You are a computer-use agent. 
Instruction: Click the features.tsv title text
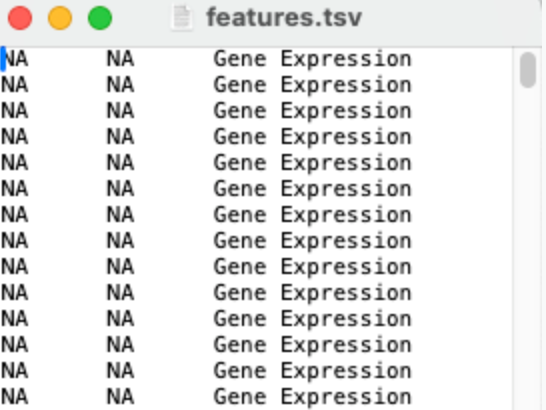pos(284,18)
